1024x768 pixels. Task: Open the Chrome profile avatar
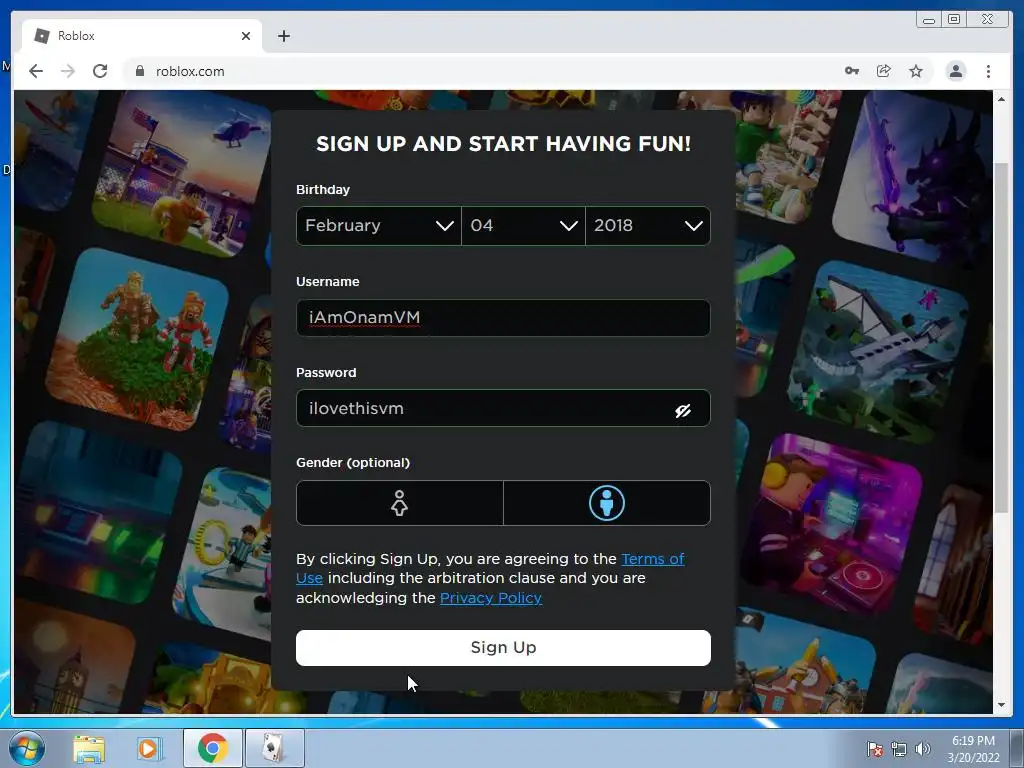click(x=955, y=71)
